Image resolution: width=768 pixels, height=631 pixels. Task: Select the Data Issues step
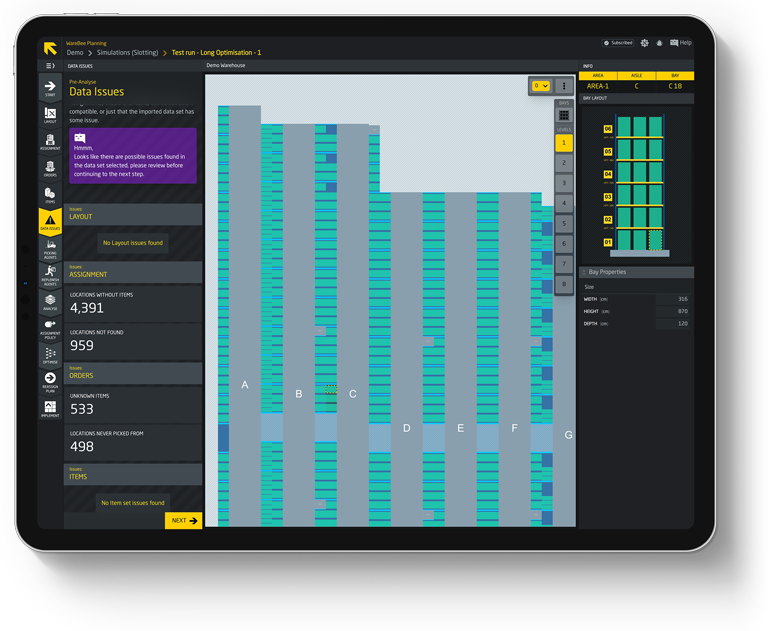tap(50, 222)
